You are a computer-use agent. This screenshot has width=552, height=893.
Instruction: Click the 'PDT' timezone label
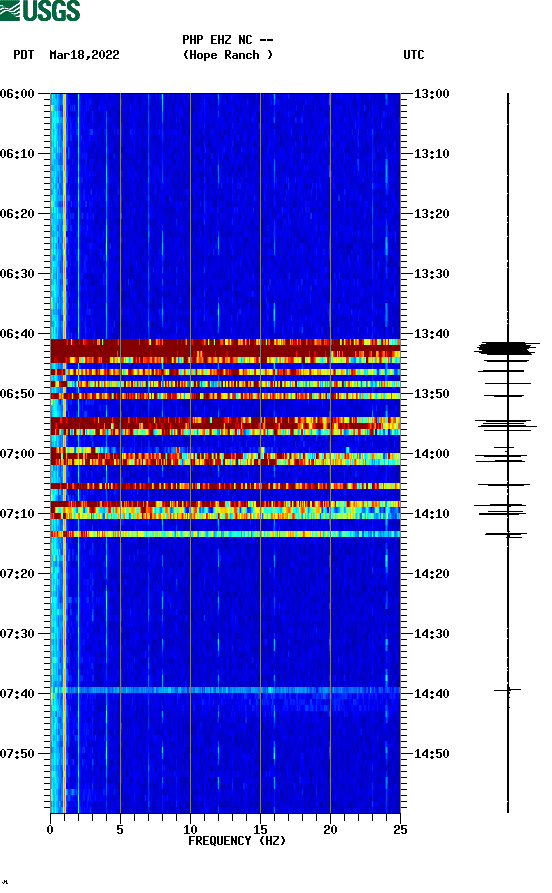23,55
